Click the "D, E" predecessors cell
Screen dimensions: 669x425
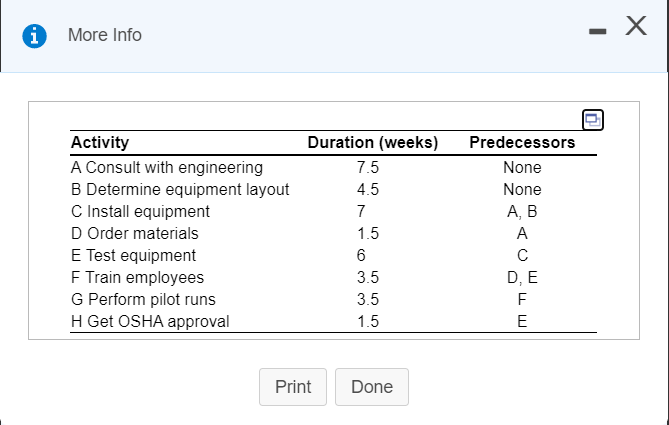tap(522, 277)
